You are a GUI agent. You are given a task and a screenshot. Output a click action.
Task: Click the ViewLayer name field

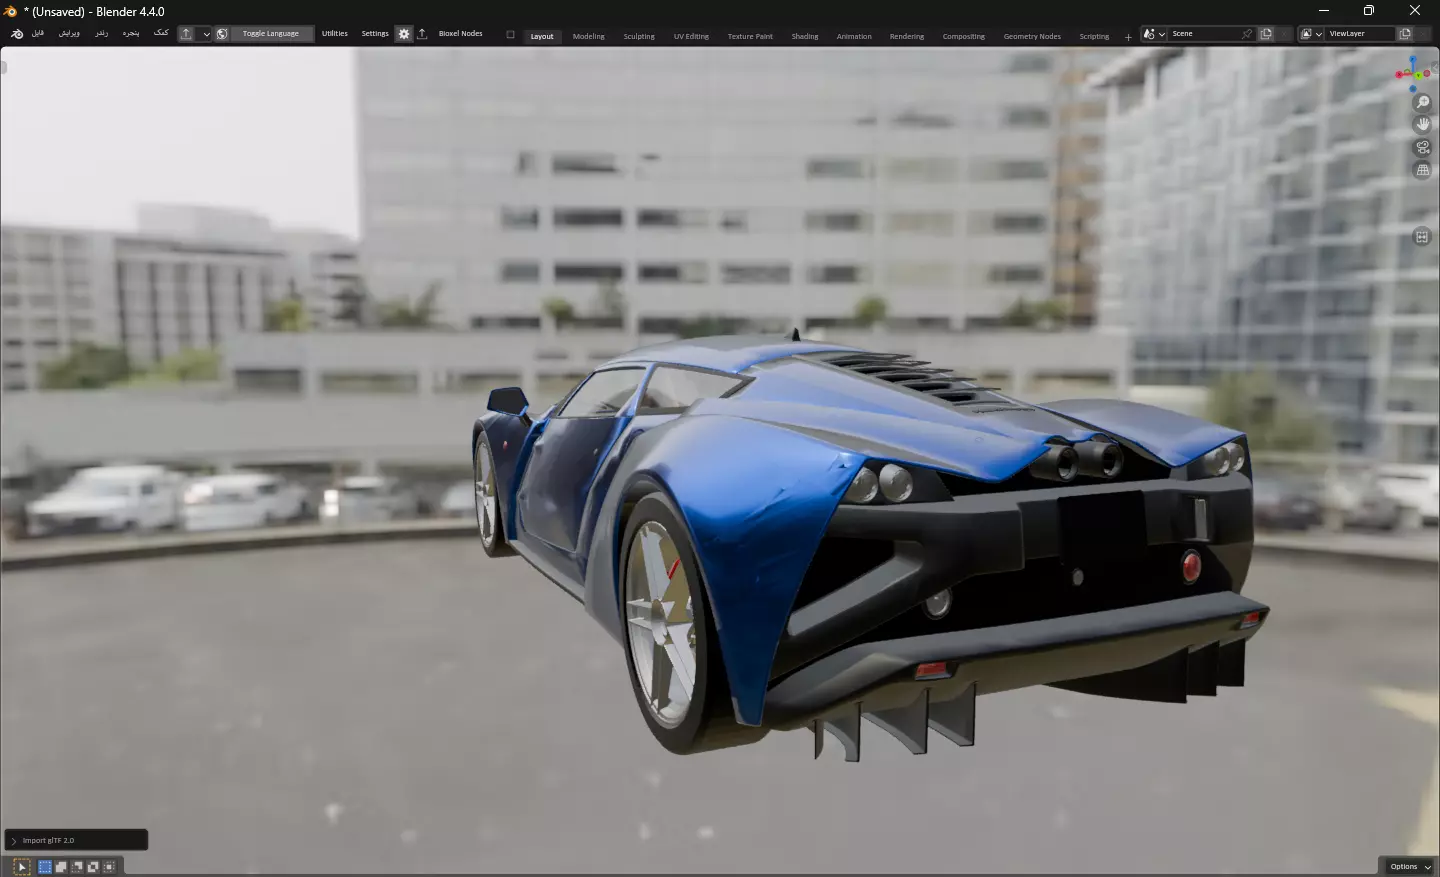point(1360,34)
